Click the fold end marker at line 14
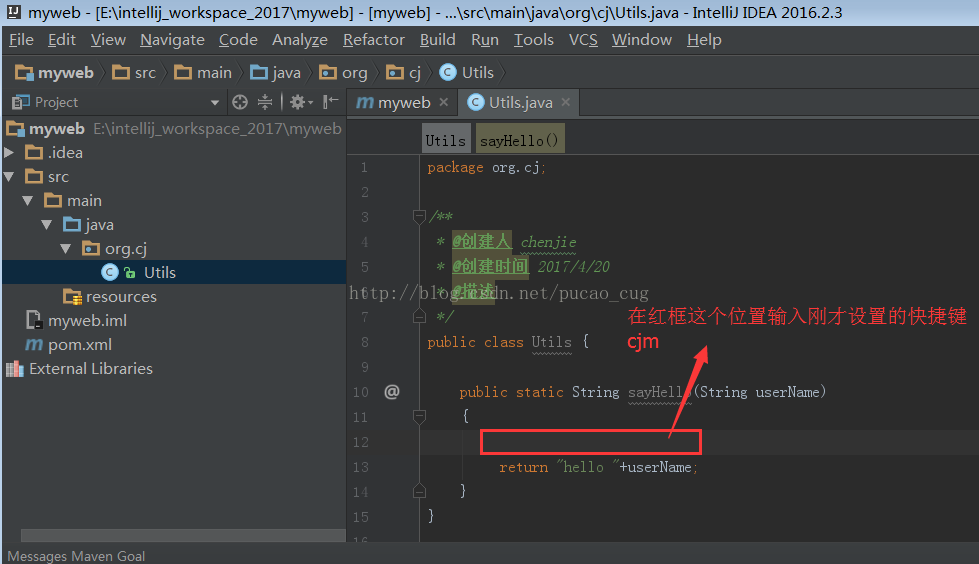 (x=420, y=492)
